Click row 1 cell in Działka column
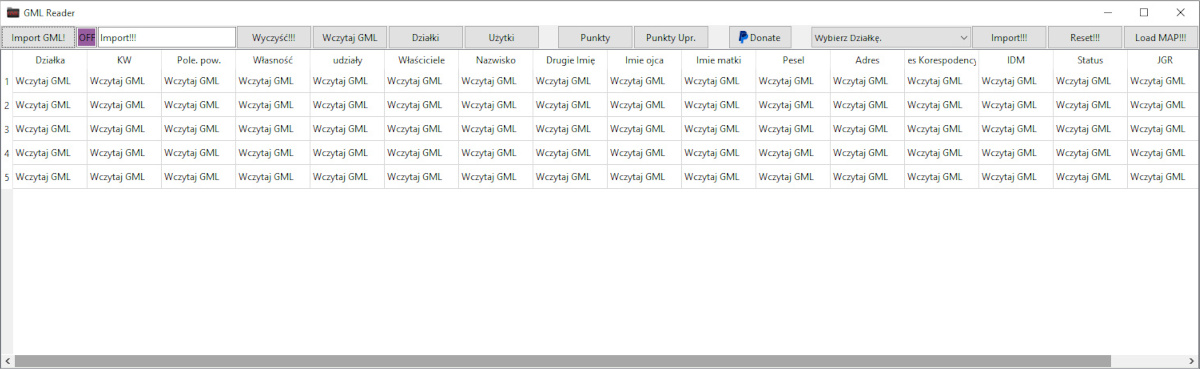This screenshot has height=369, width=1200. (x=50, y=81)
